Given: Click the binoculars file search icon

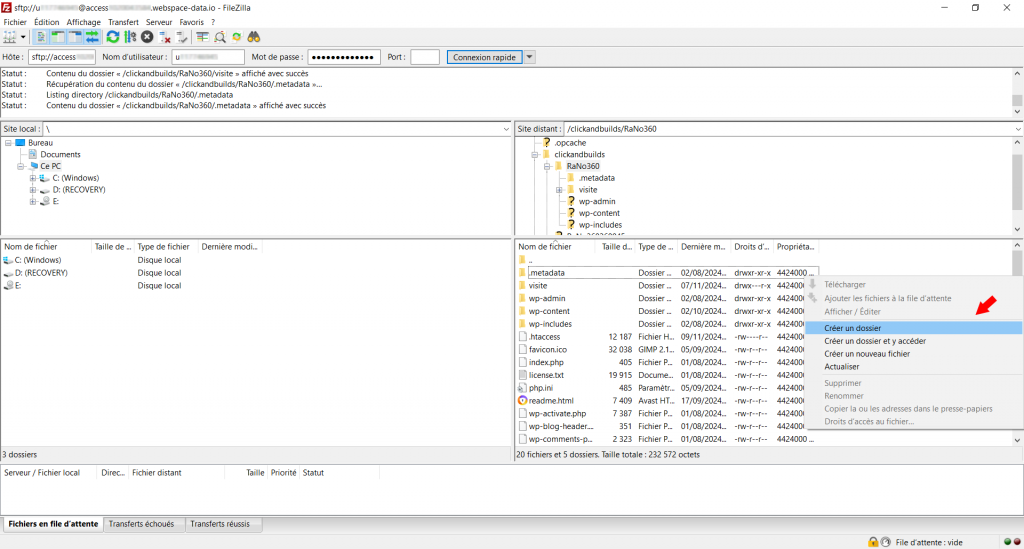Looking at the screenshot, I should click(x=254, y=37).
